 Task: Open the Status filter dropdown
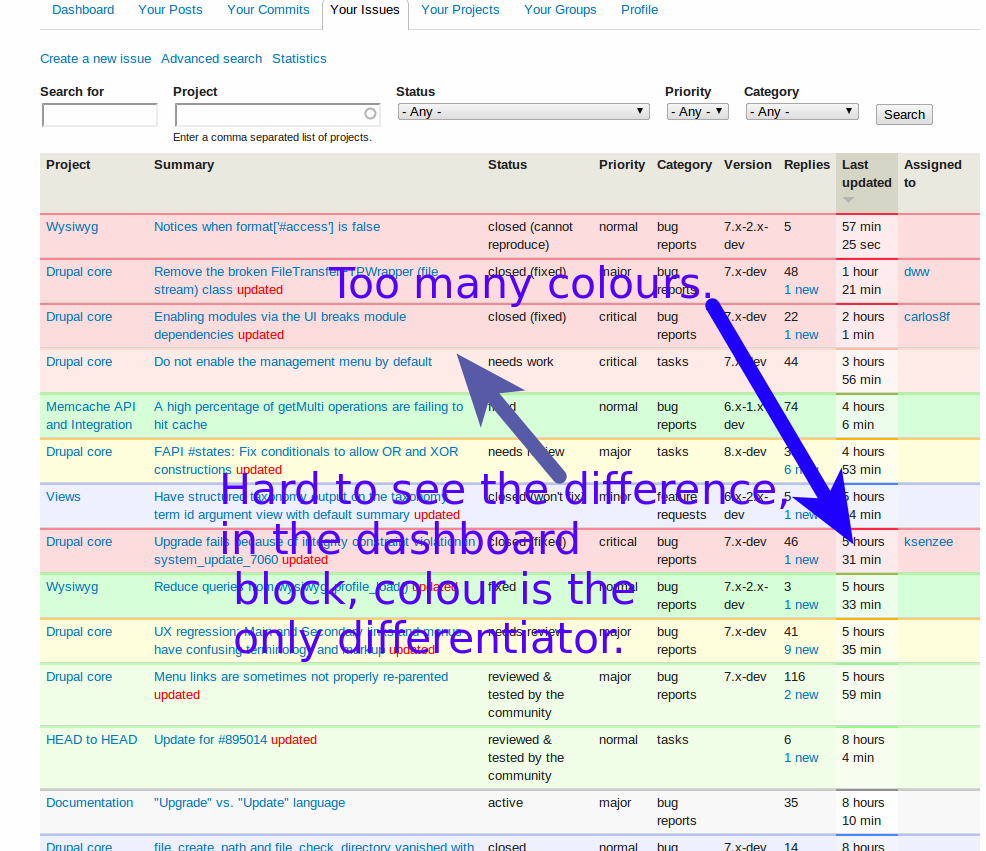(x=523, y=112)
